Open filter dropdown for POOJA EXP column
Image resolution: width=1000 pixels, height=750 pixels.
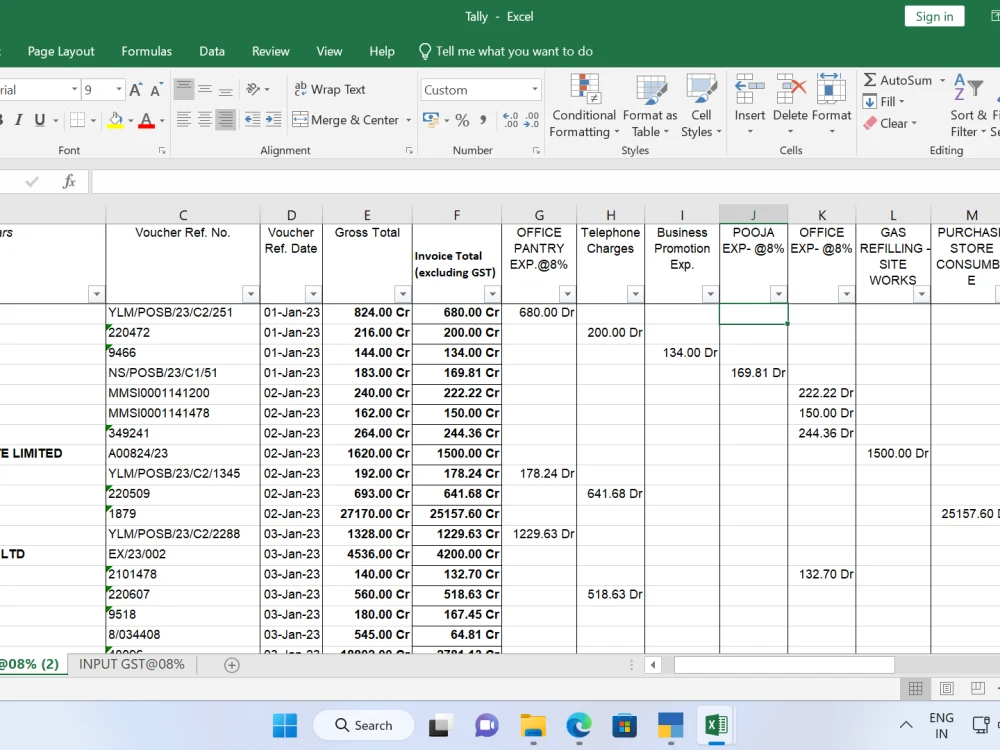(778, 294)
